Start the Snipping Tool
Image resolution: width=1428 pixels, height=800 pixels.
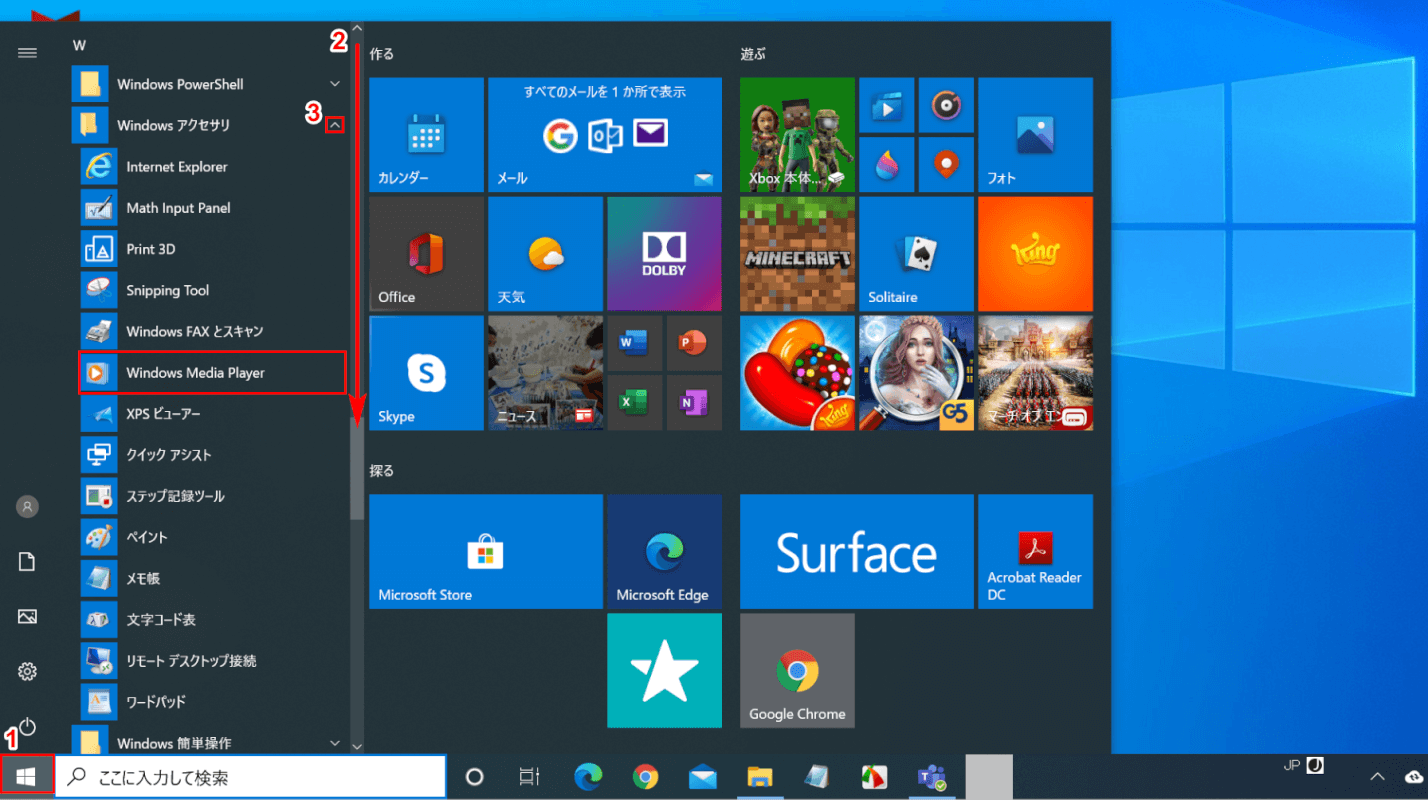[x=211, y=290]
